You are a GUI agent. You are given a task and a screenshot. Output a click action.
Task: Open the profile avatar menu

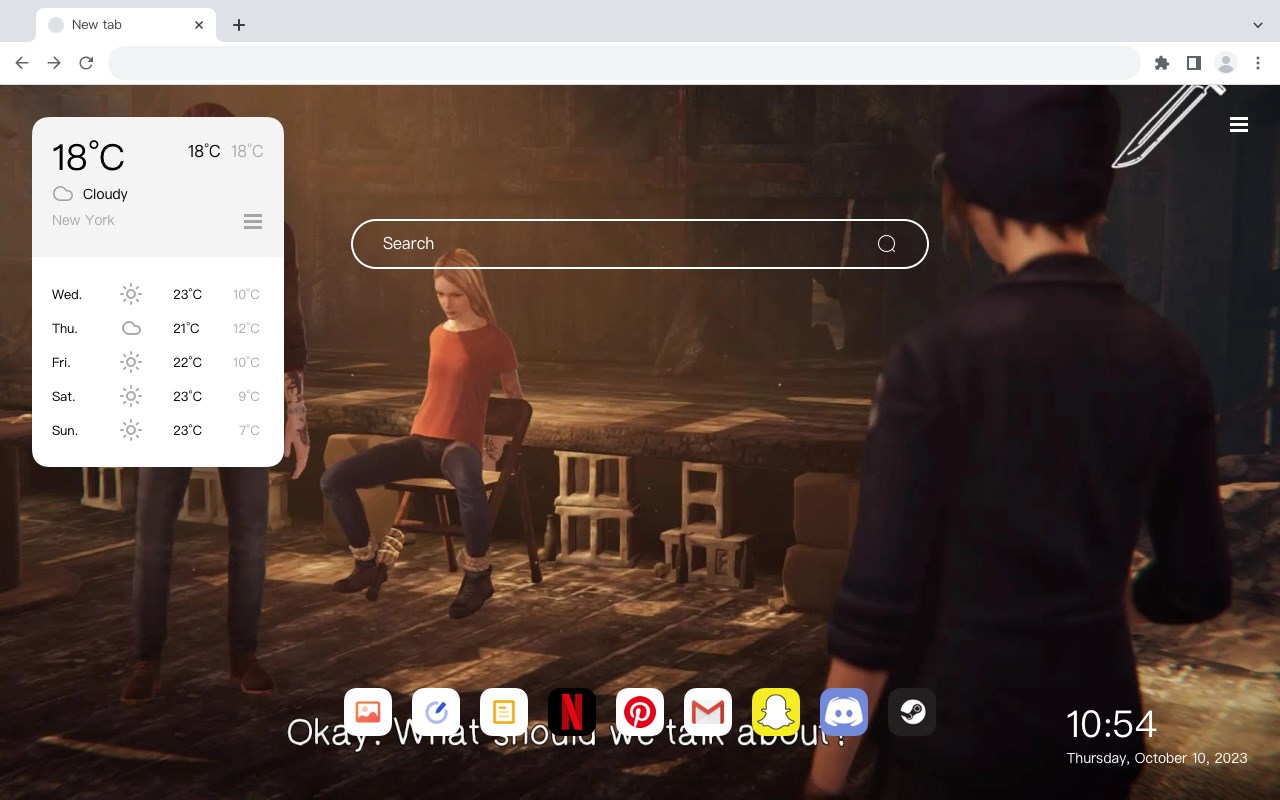point(1226,63)
